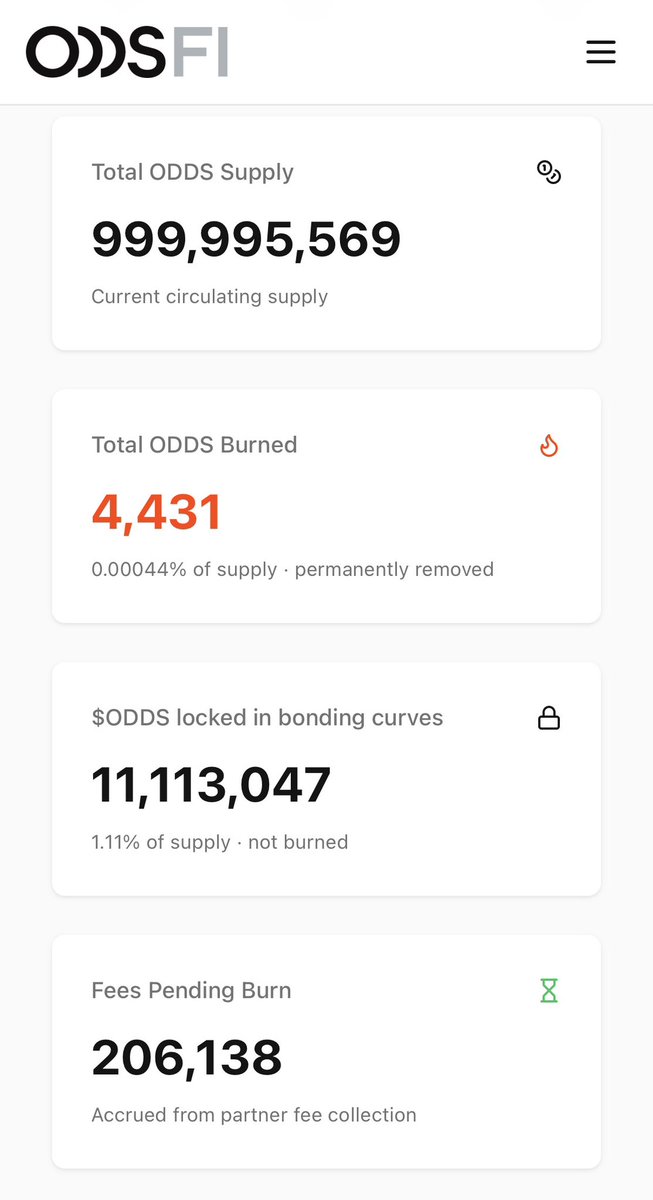Click the 206,138 pending fees value
653x1200 pixels.
[x=187, y=1059]
